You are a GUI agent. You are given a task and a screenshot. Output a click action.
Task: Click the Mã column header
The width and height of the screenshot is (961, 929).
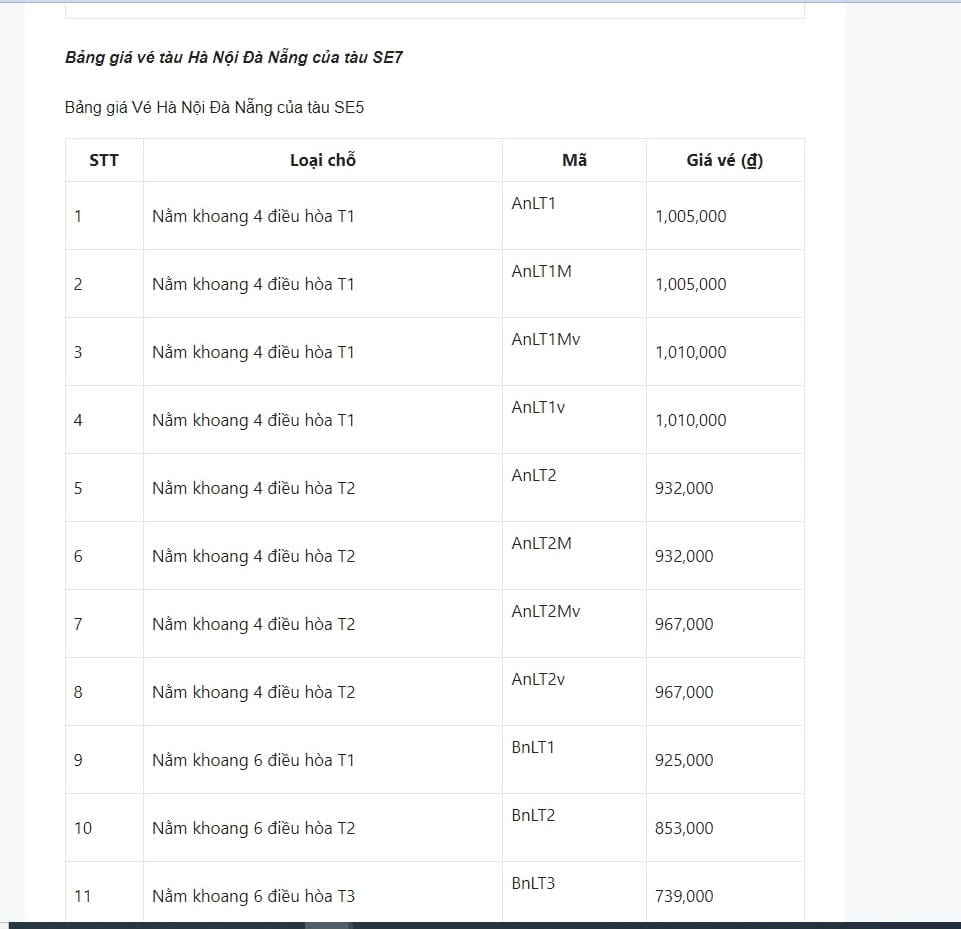(574, 160)
